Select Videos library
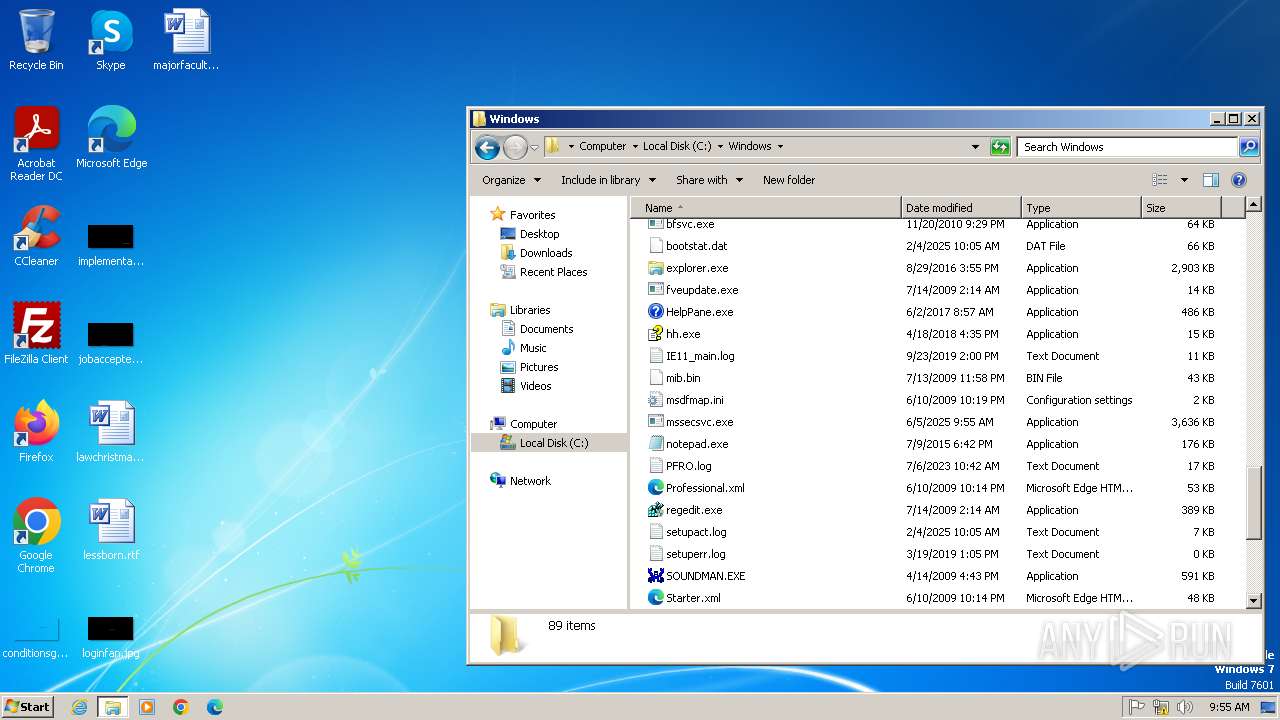The width and height of the screenshot is (1280, 720). click(x=535, y=386)
